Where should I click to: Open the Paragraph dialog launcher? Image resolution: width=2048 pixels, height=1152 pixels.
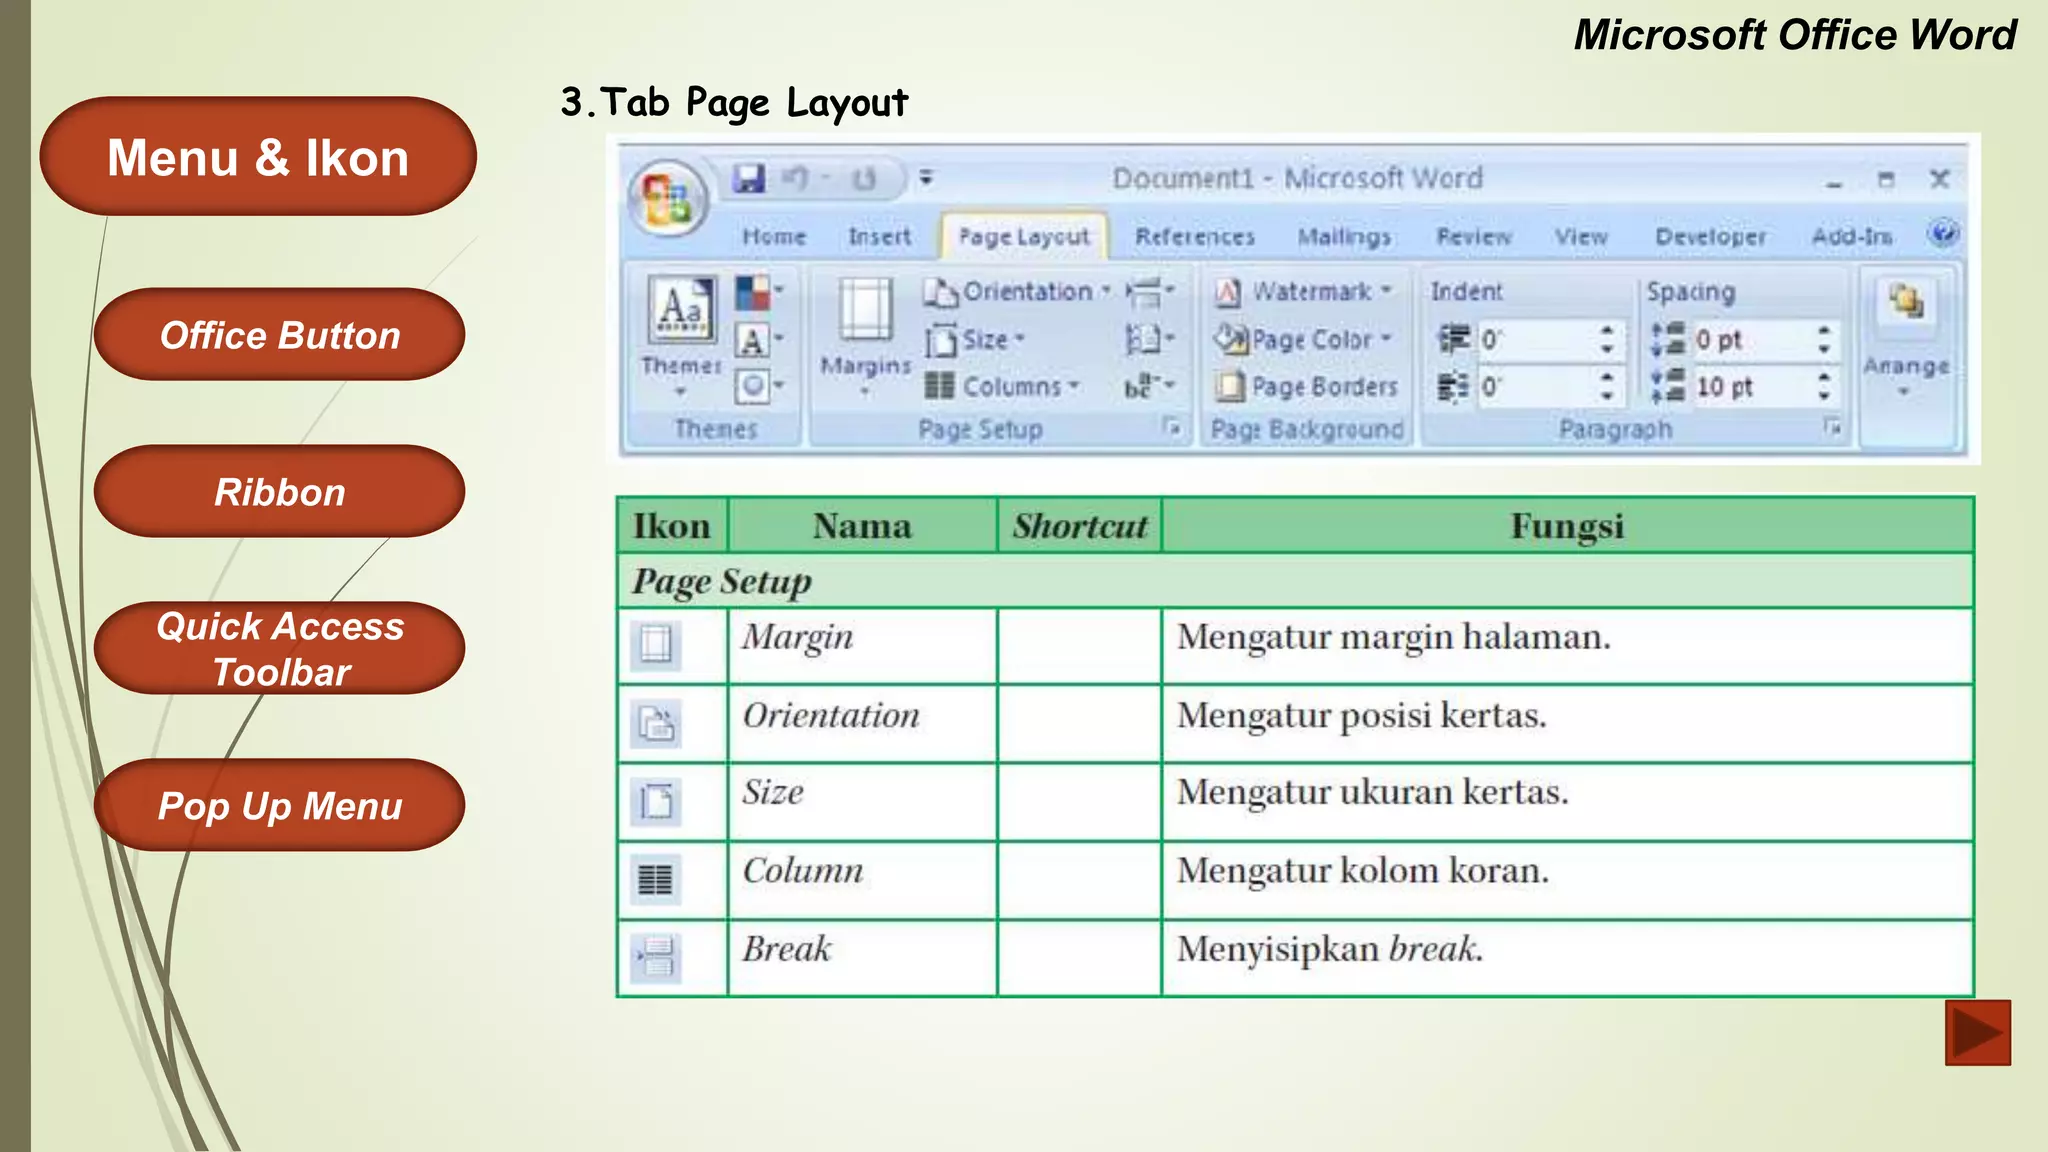pos(1832,428)
